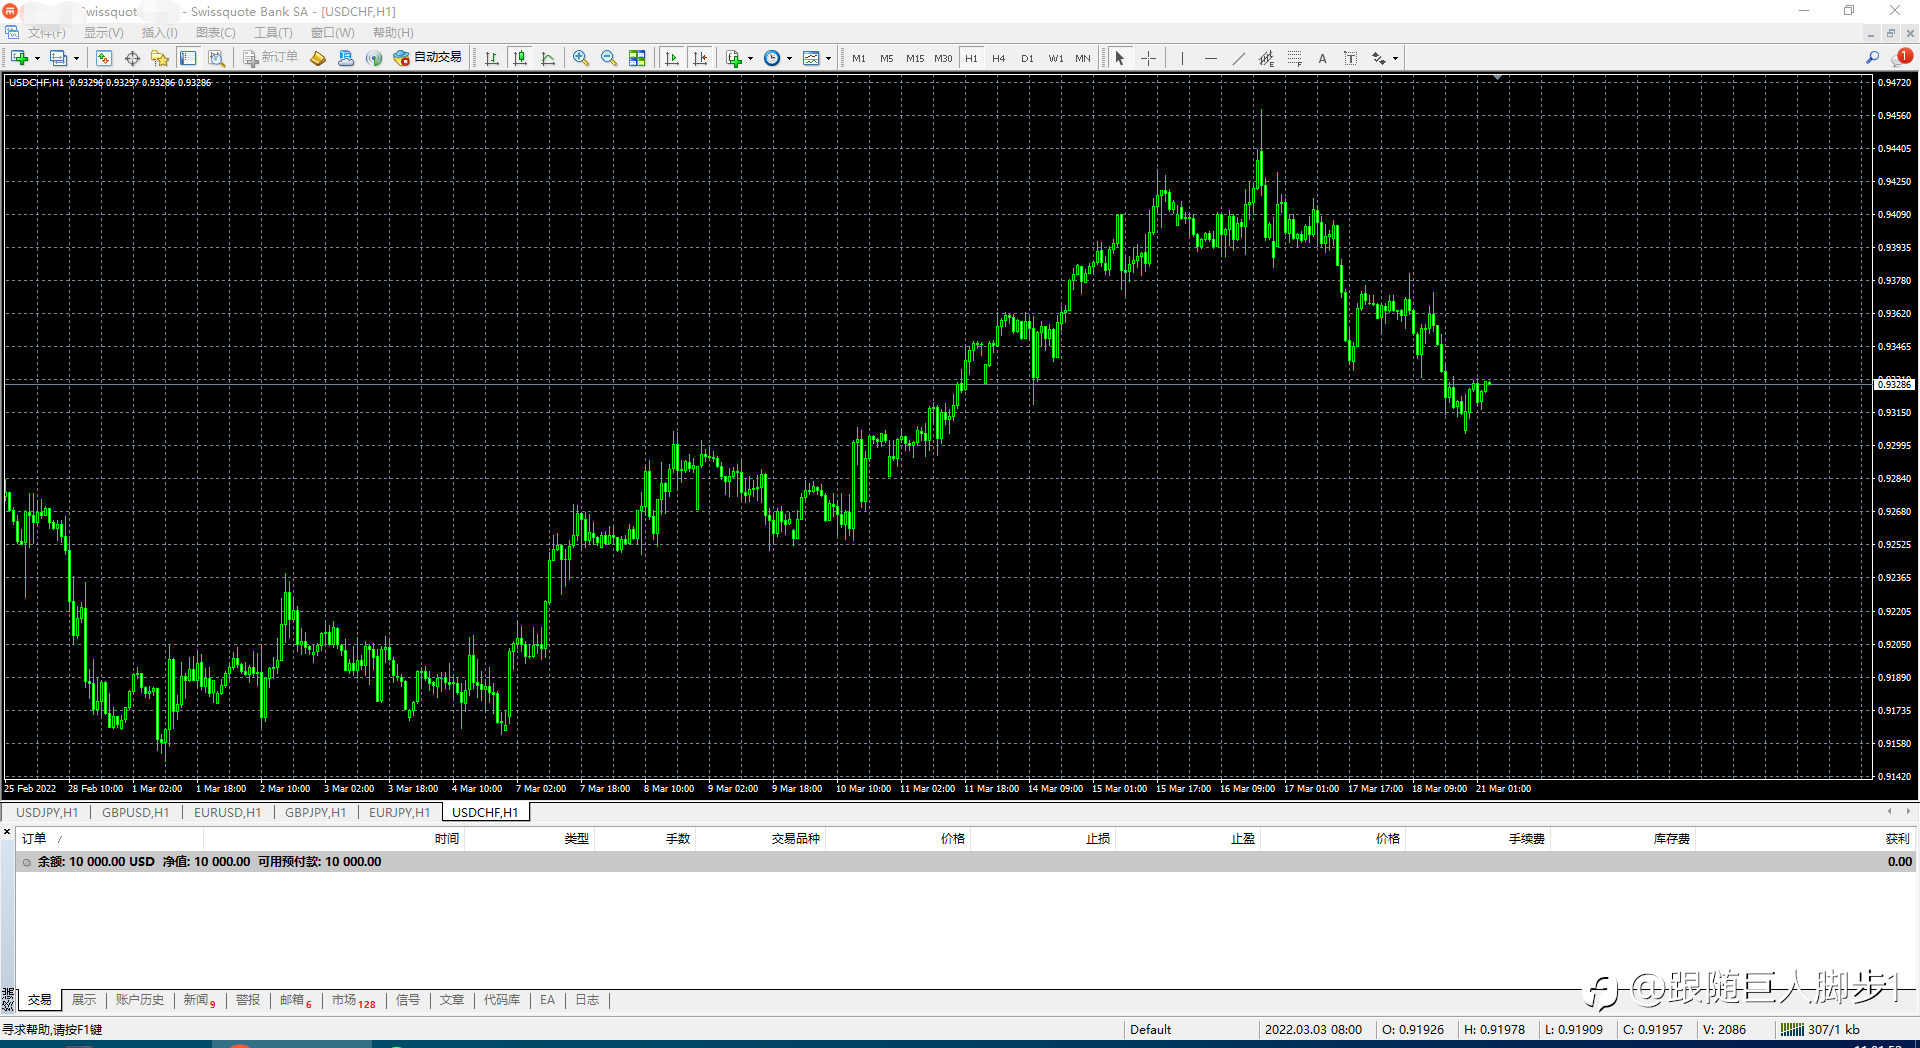Select the horizontal line drawing tool
Screen dimensions: 1920x1048
pos(1210,58)
